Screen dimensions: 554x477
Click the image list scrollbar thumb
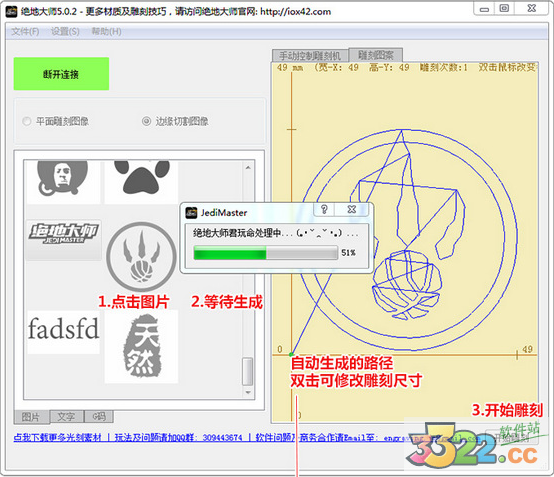click(248, 371)
